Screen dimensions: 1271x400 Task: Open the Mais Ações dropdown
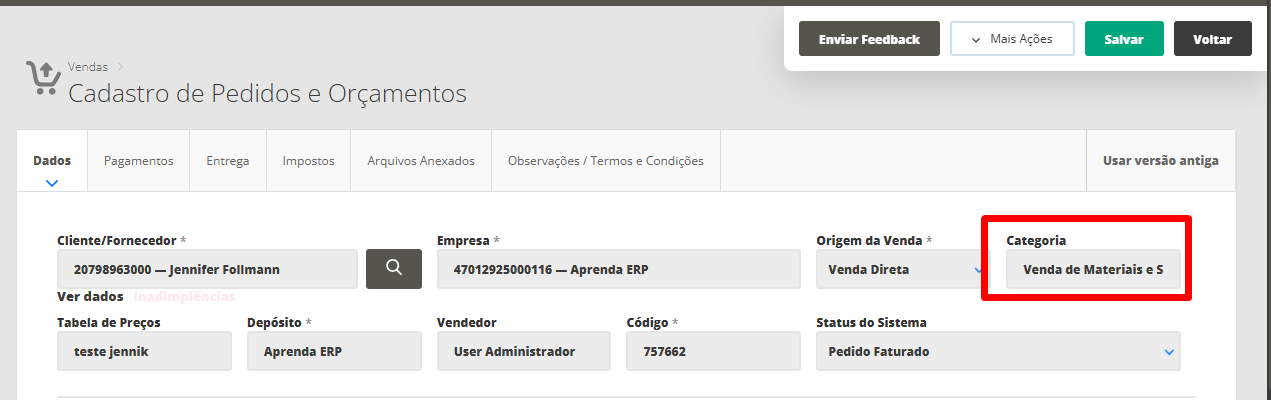1012,39
